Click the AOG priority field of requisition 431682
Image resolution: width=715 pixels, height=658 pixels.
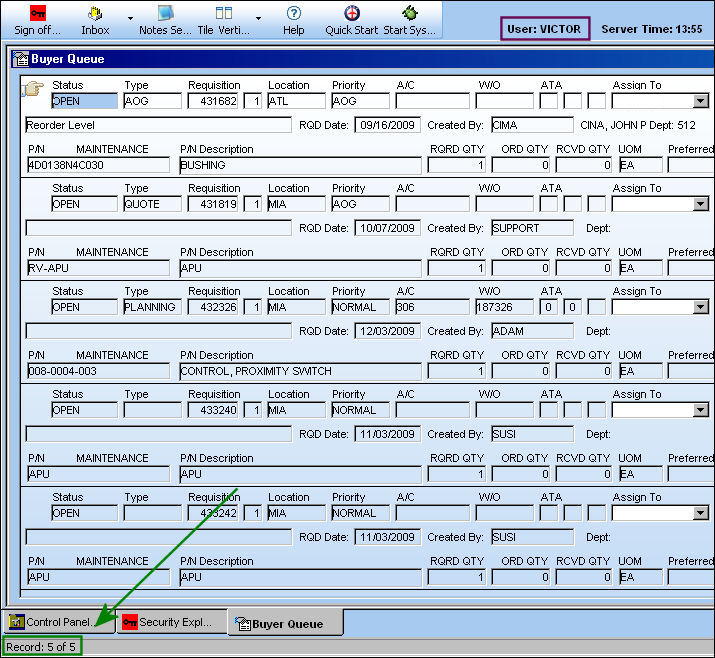point(361,101)
